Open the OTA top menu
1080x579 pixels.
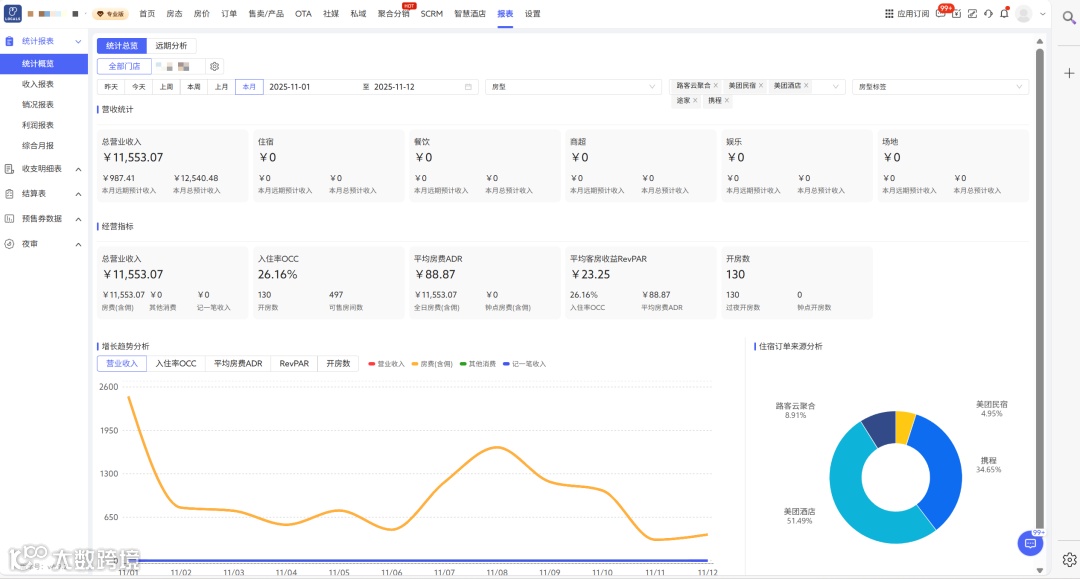(x=303, y=14)
